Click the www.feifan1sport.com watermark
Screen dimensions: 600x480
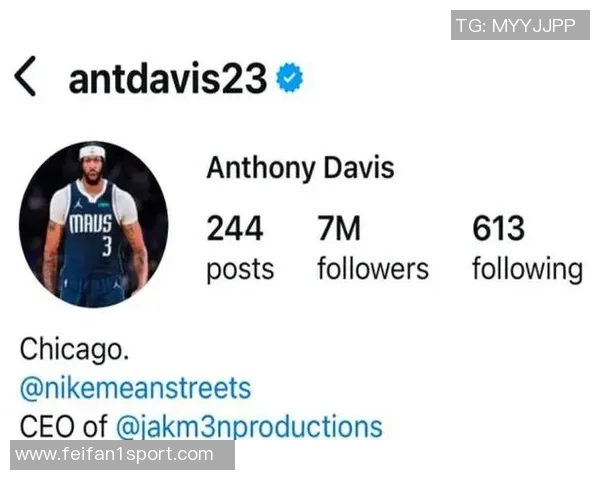pos(122,455)
